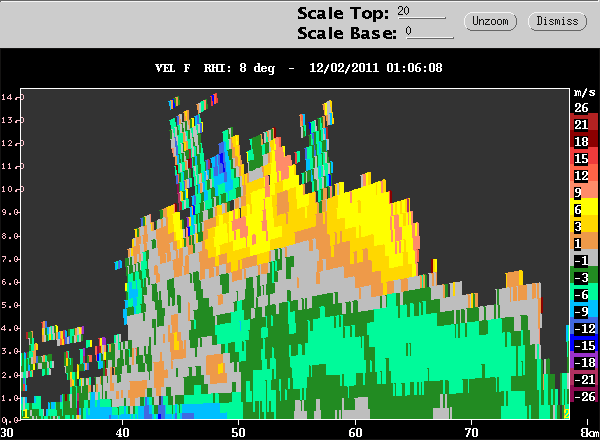
Task: Click the yellow 6 m/s swatch
Action: (580, 210)
